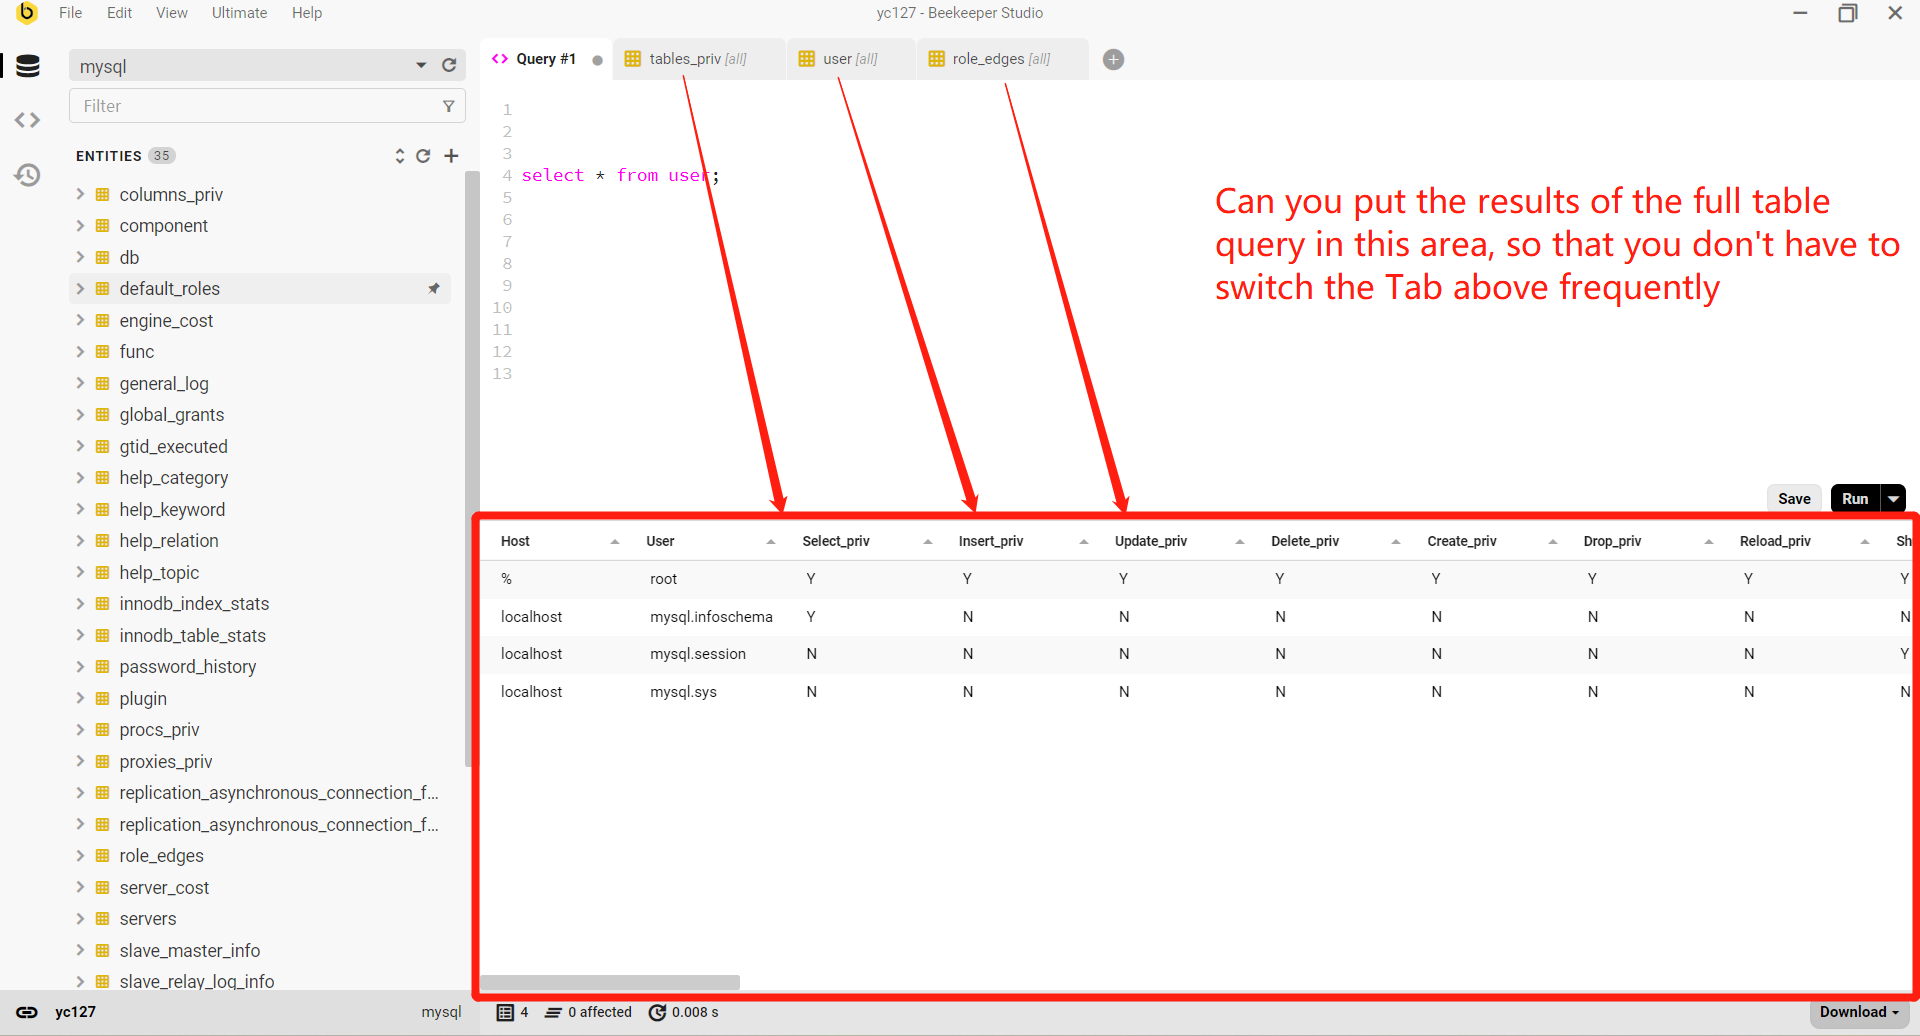Add a new entity with the plus icon

(452, 156)
